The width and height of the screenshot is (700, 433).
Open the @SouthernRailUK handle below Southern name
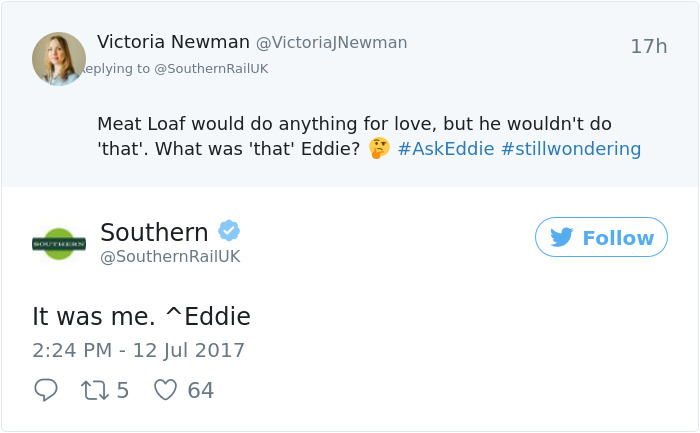[170, 257]
